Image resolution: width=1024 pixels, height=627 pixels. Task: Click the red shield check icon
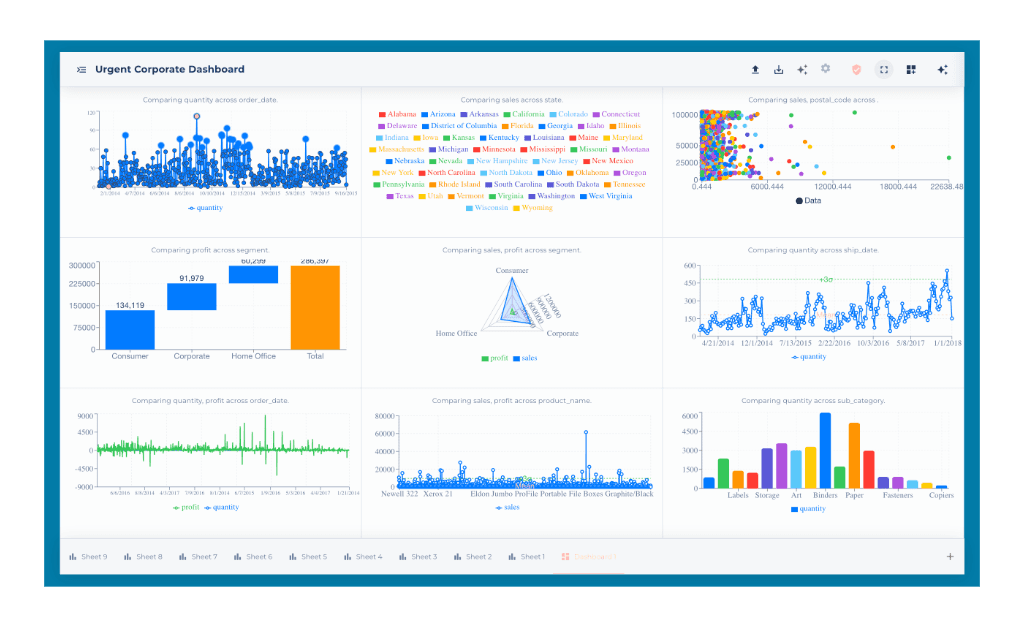(856, 69)
